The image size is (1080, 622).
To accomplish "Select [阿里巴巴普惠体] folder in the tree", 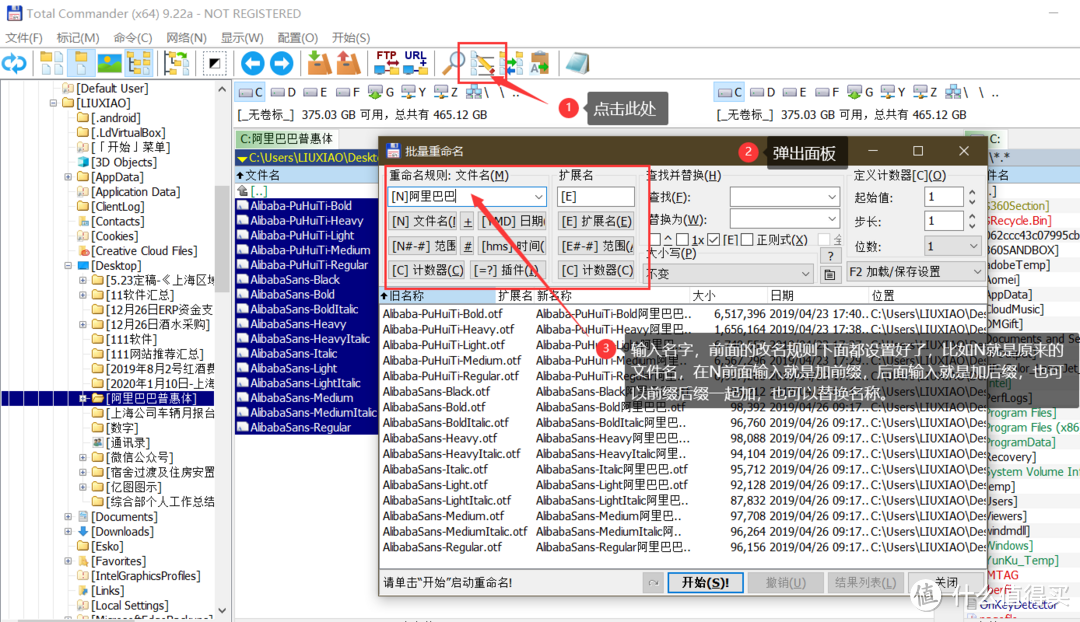I will [x=152, y=398].
